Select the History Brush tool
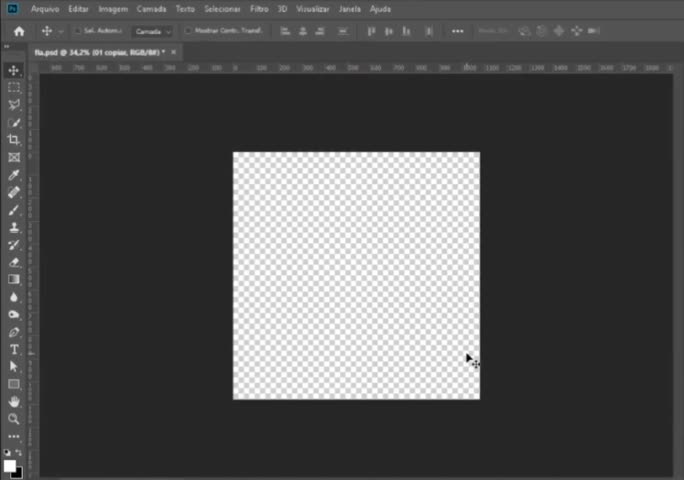Screen dimensions: 684x480 point(14,245)
